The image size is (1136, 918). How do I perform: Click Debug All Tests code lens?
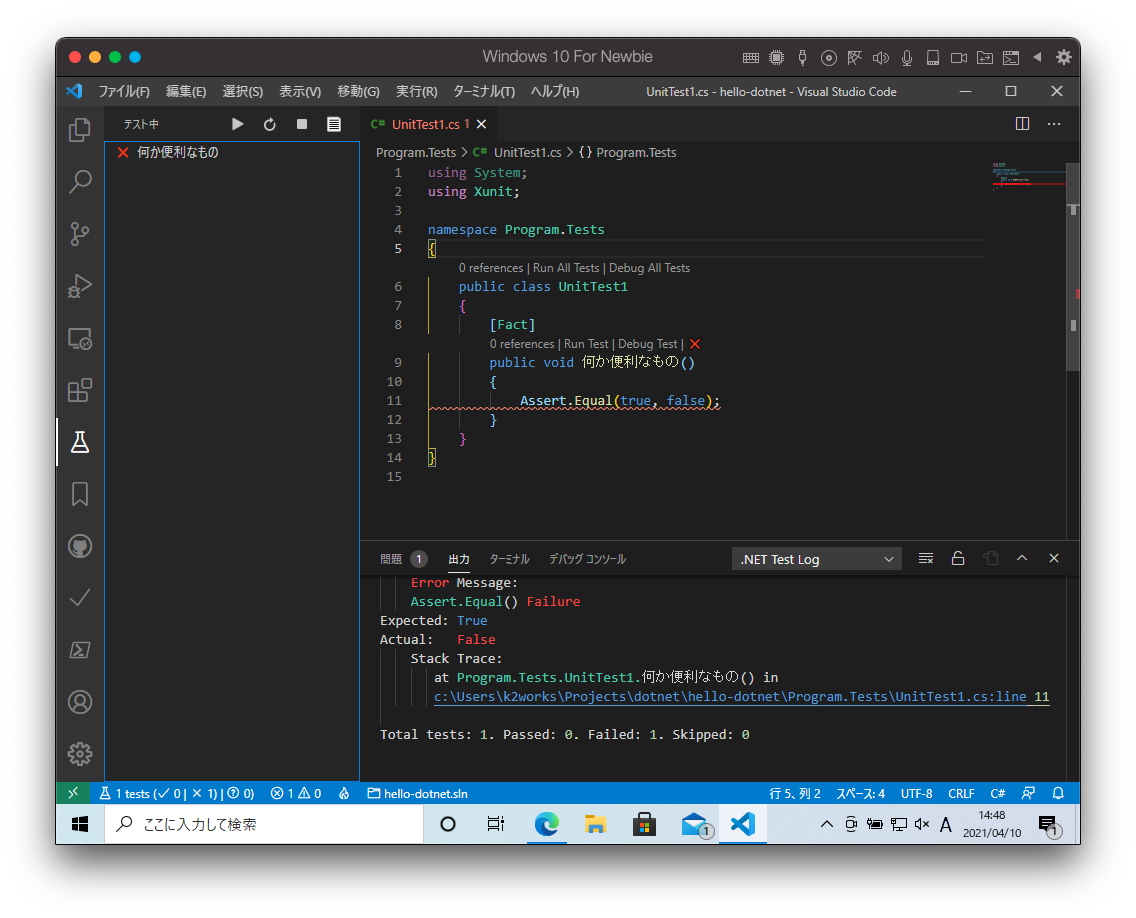[649, 268]
